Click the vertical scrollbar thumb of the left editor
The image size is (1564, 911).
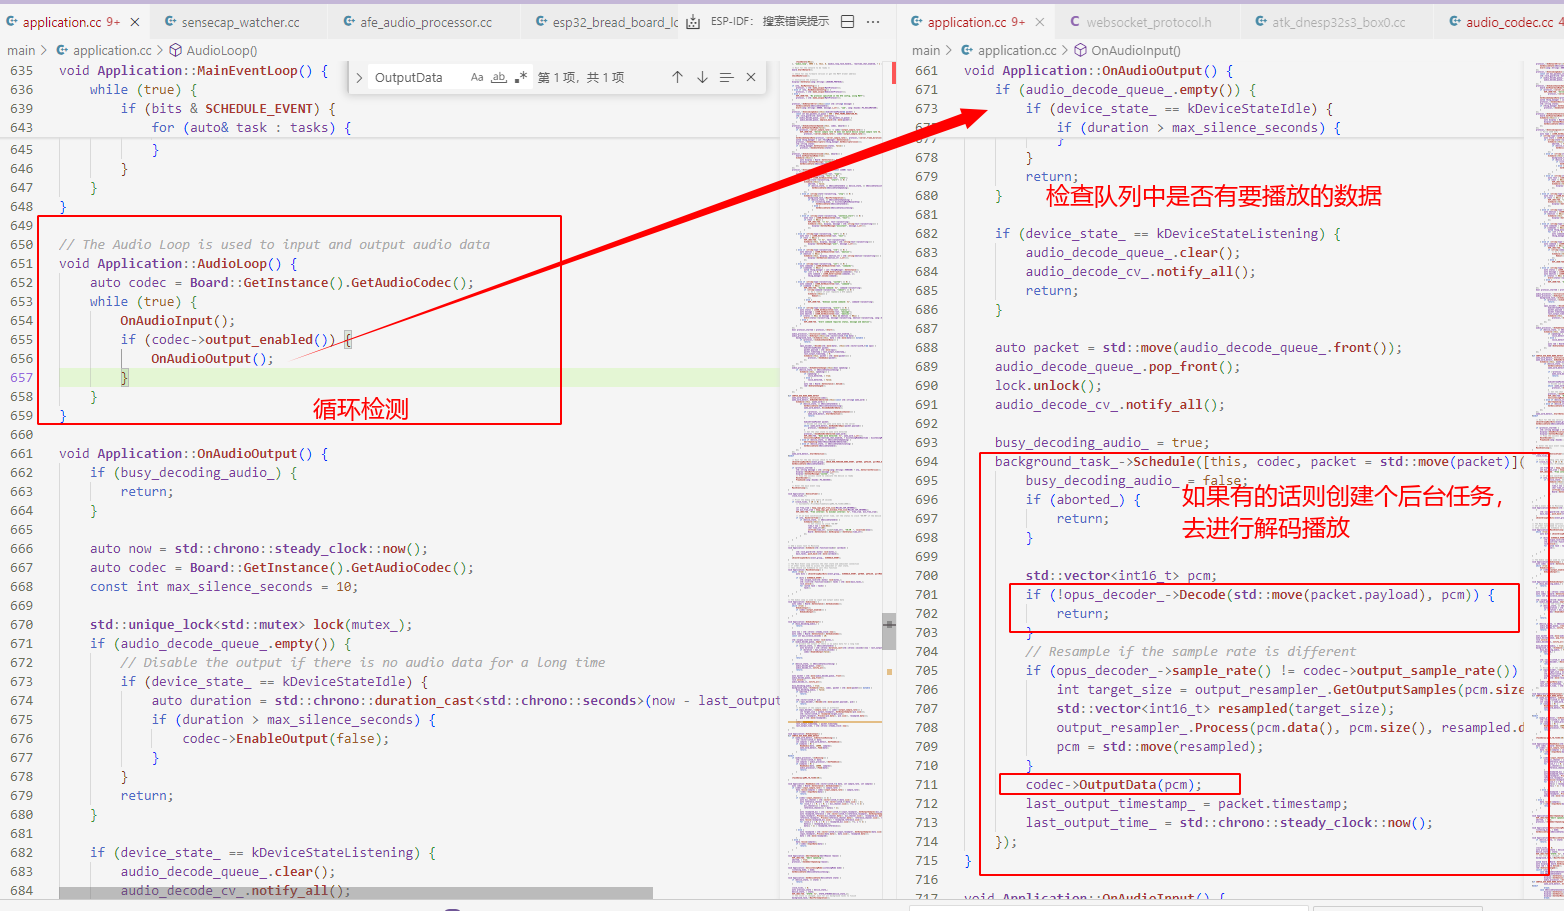[888, 632]
